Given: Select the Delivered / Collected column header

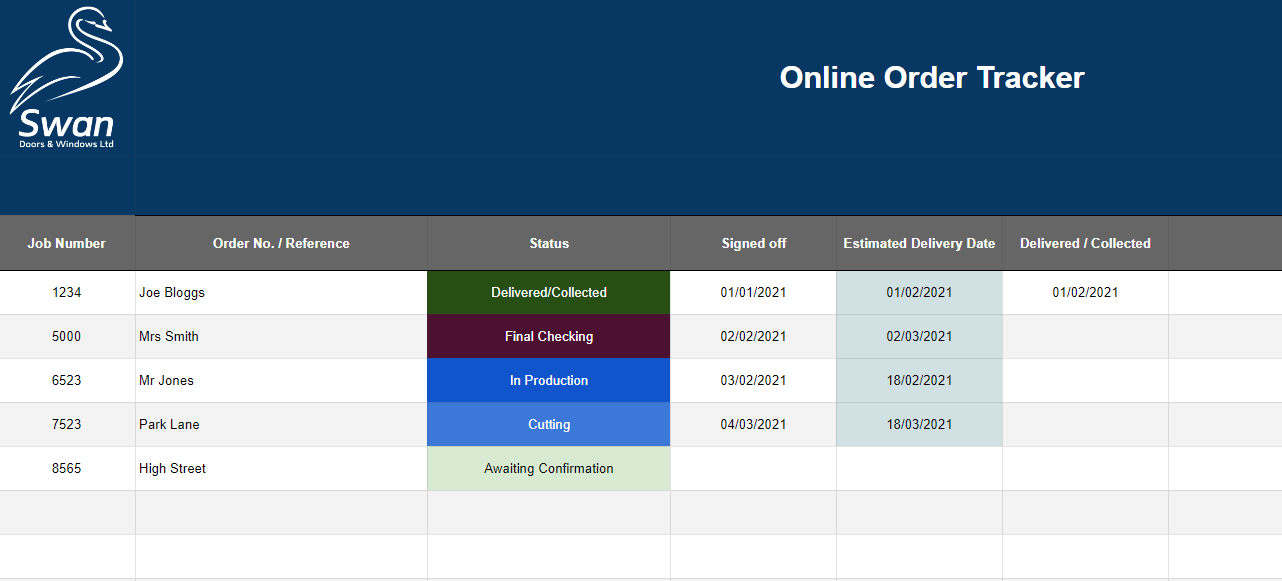Looking at the screenshot, I should (1085, 243).
